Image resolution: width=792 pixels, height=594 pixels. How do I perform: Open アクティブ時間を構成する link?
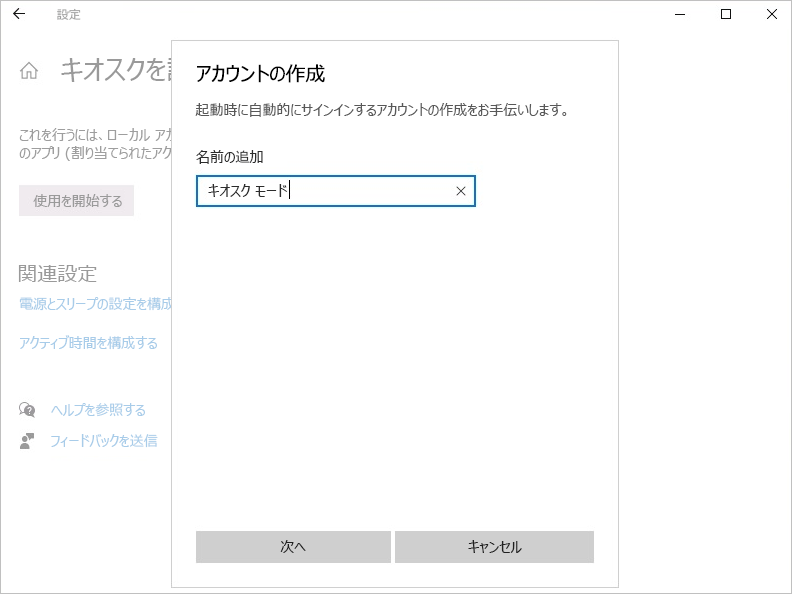(x=88, y=343)
